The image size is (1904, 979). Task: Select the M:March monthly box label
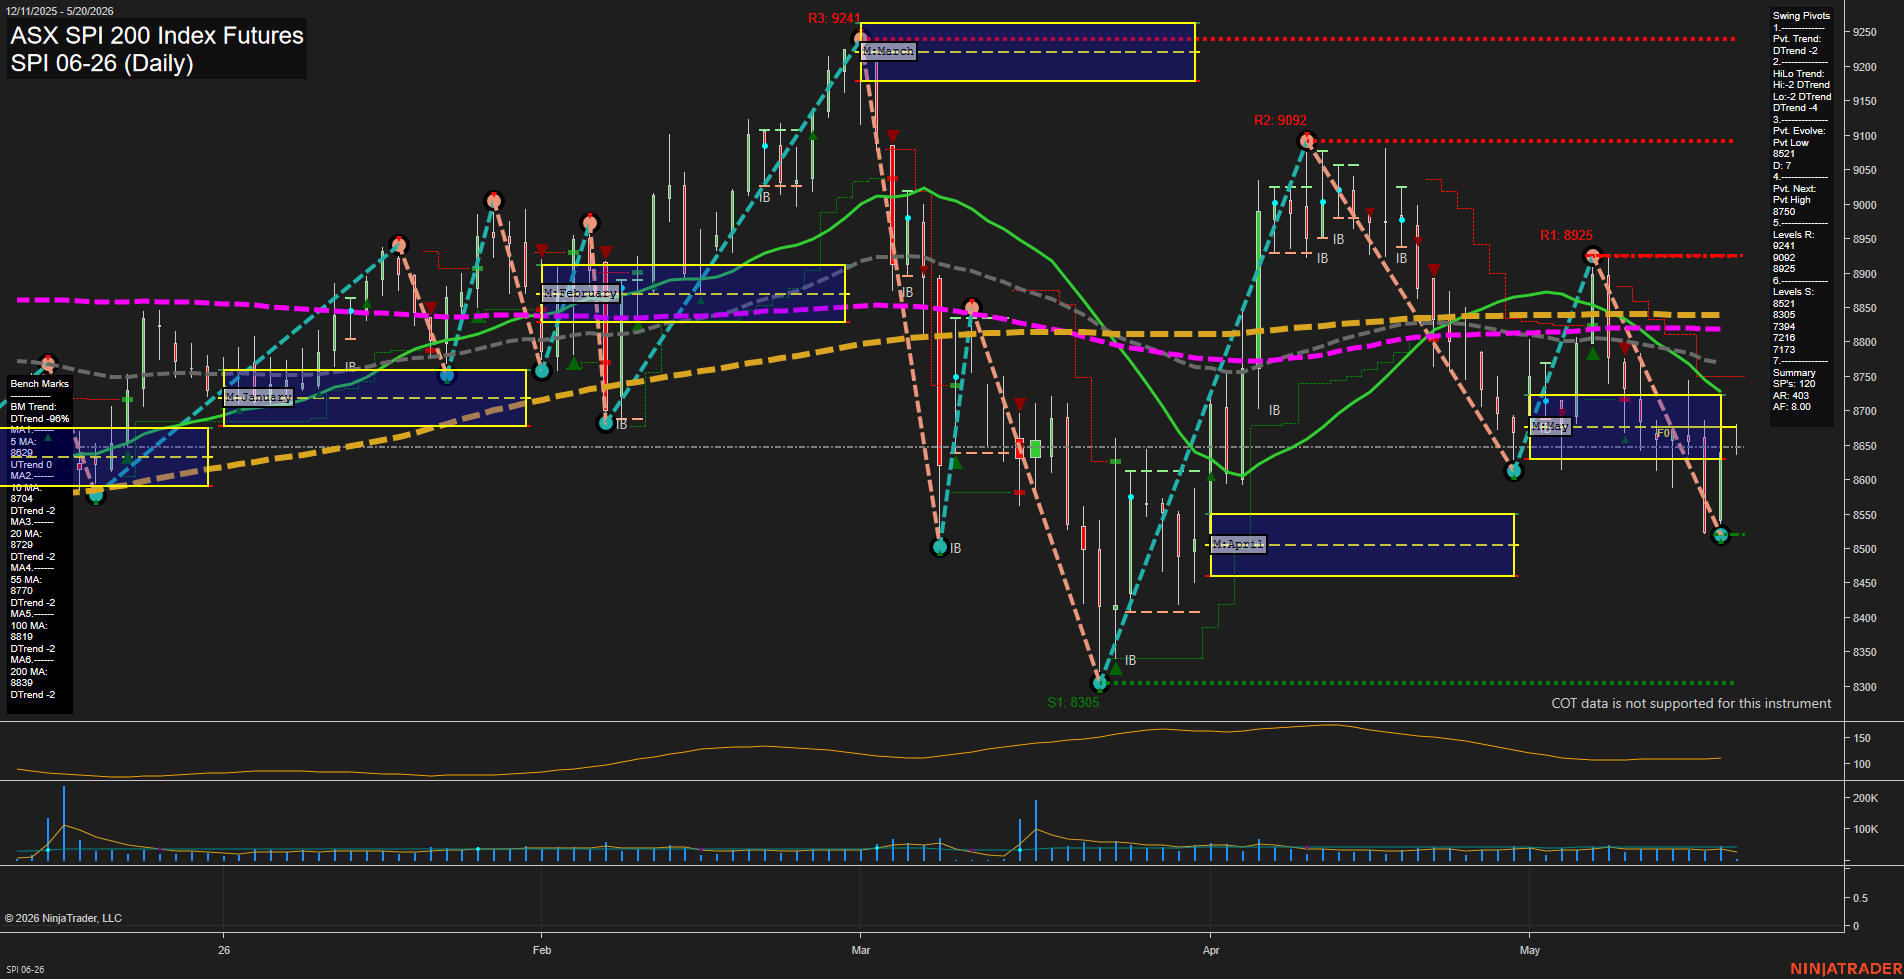pos(888,51)
